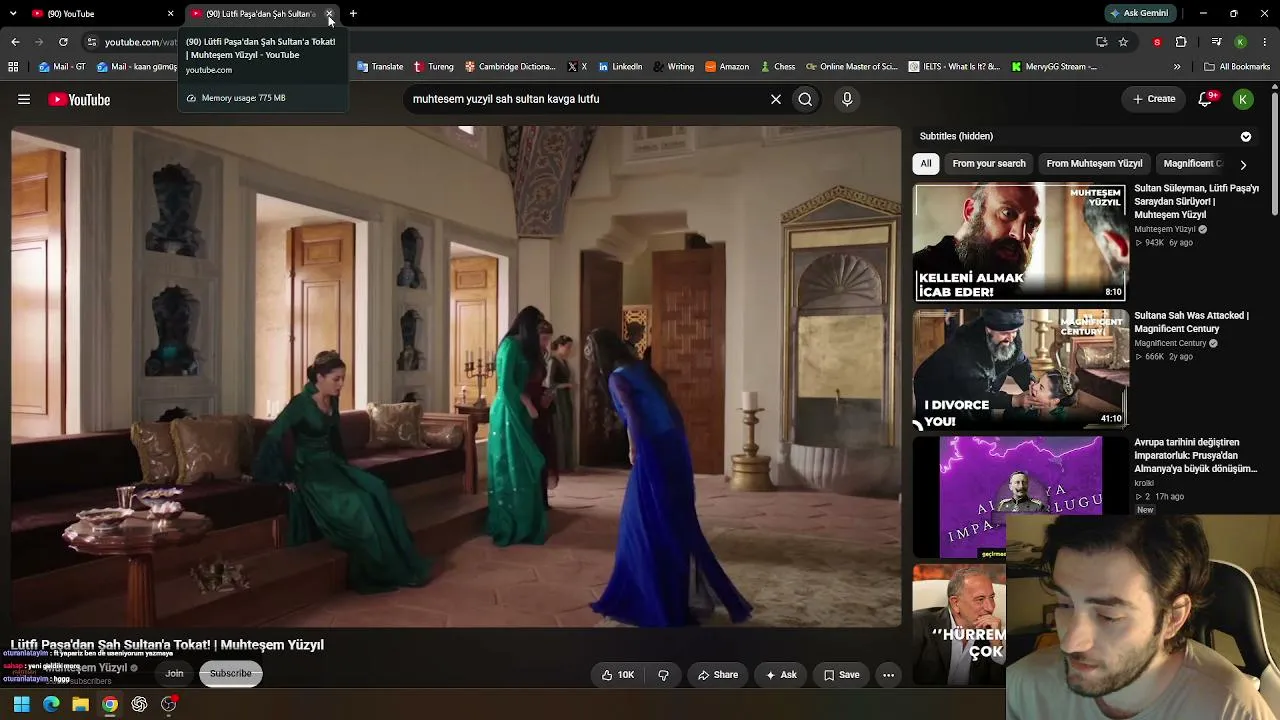Image resolution: width=1280 pixels, height=720 pixels.
Task: Open Avrupa tarihini değiştiren imparatorluk video title
Action: (x=1196, y=455)
